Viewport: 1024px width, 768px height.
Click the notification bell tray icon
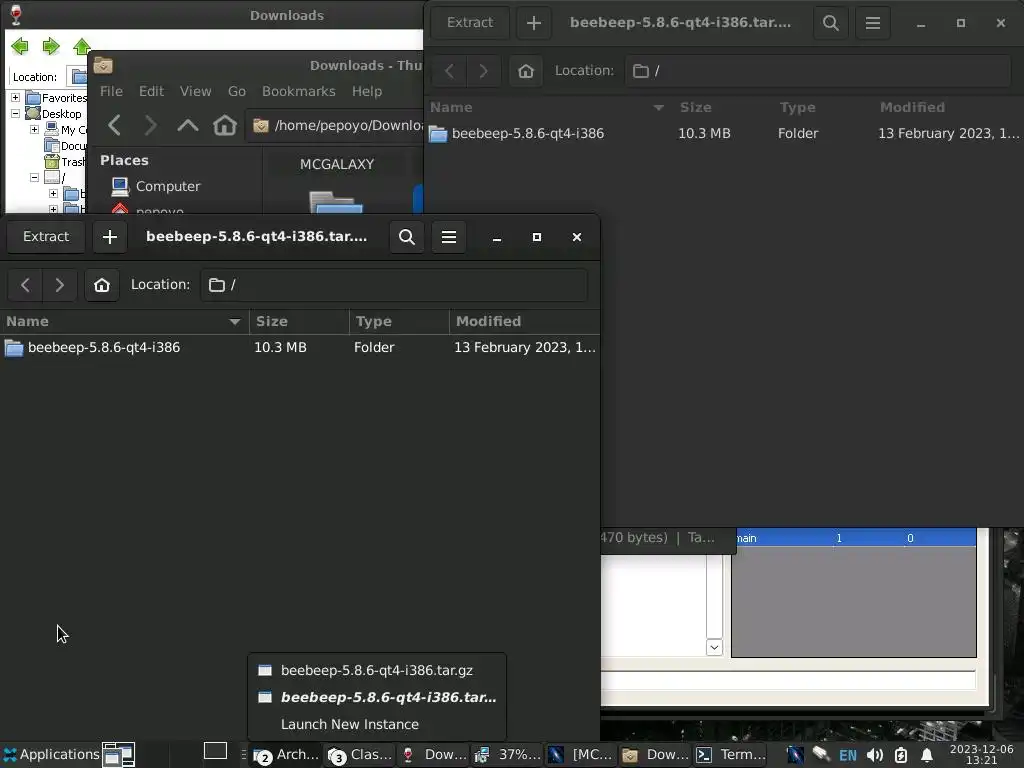[927, 756]
